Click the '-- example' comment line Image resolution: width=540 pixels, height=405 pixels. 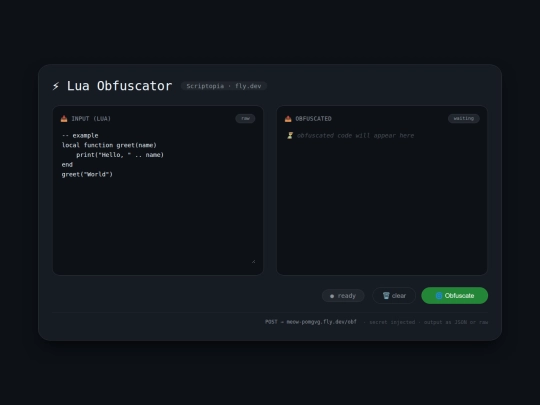click(80, 135)
